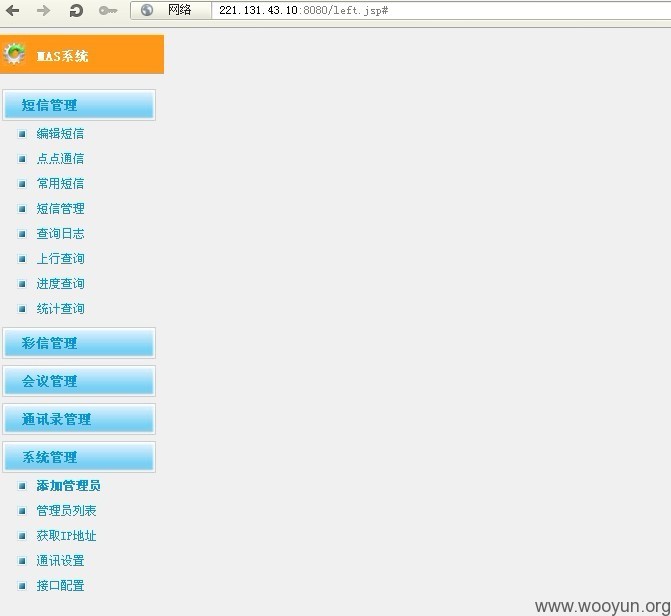
Task: Open the 常用短信 link
Action: pyautogui.click(x=60, y=184)
